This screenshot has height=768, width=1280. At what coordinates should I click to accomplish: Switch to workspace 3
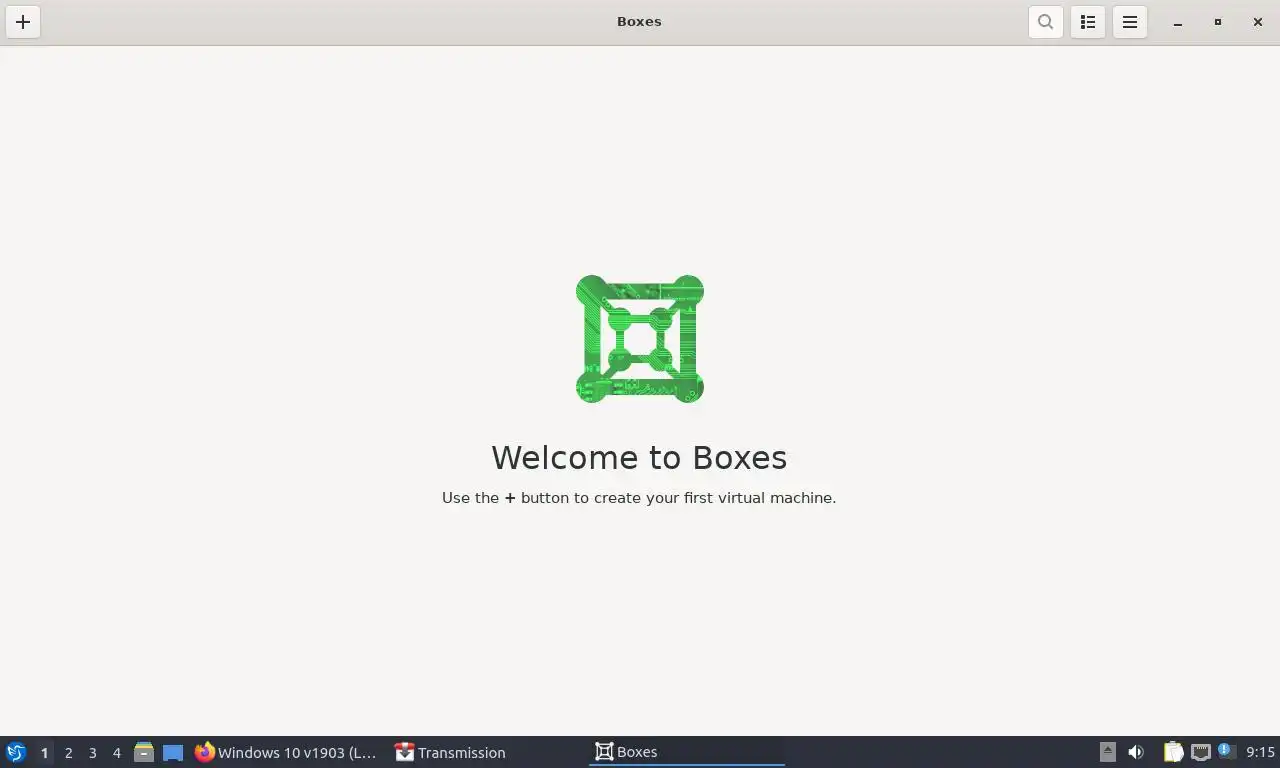[92, 752]
